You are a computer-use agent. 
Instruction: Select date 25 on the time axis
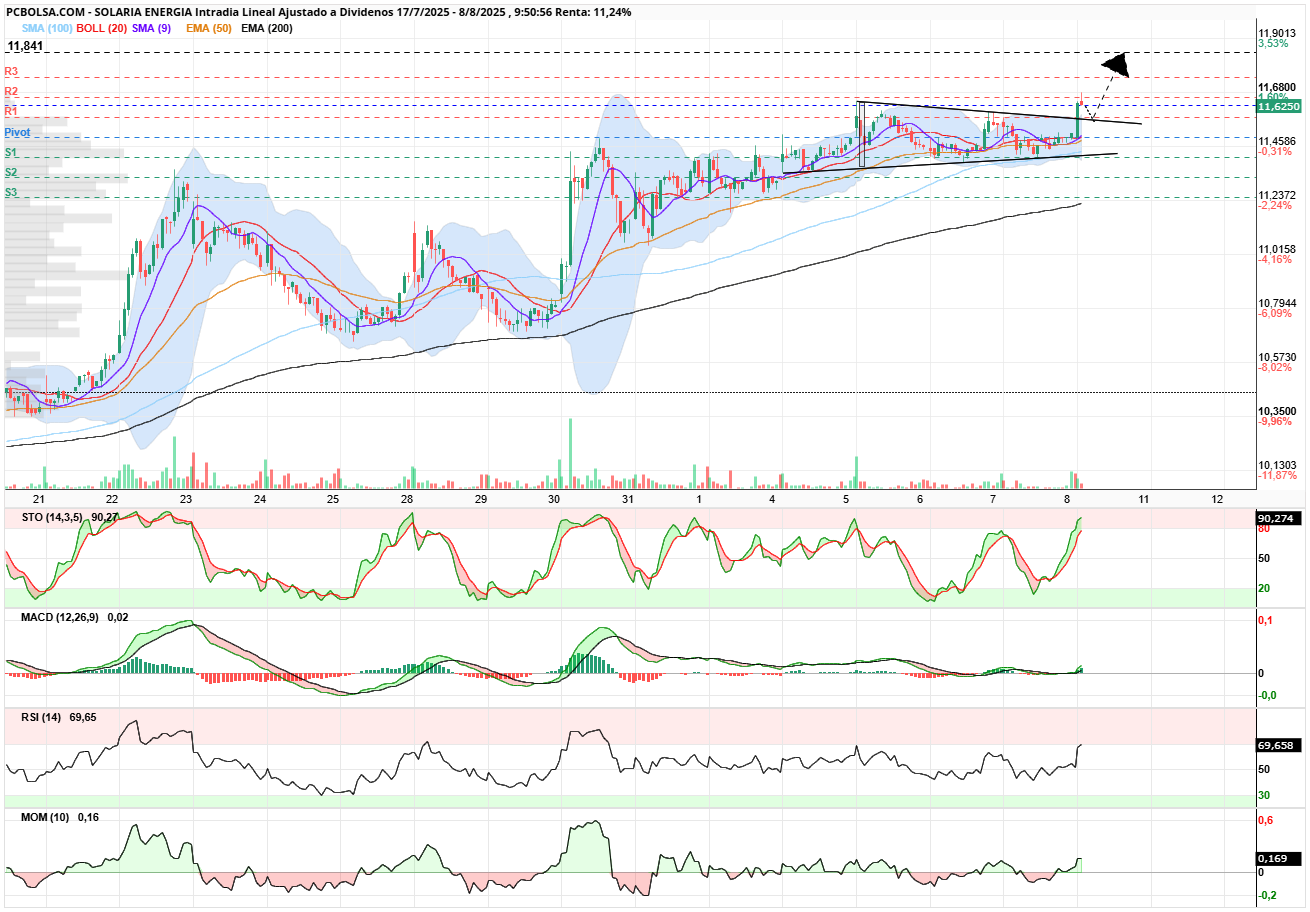pos(333,499)
